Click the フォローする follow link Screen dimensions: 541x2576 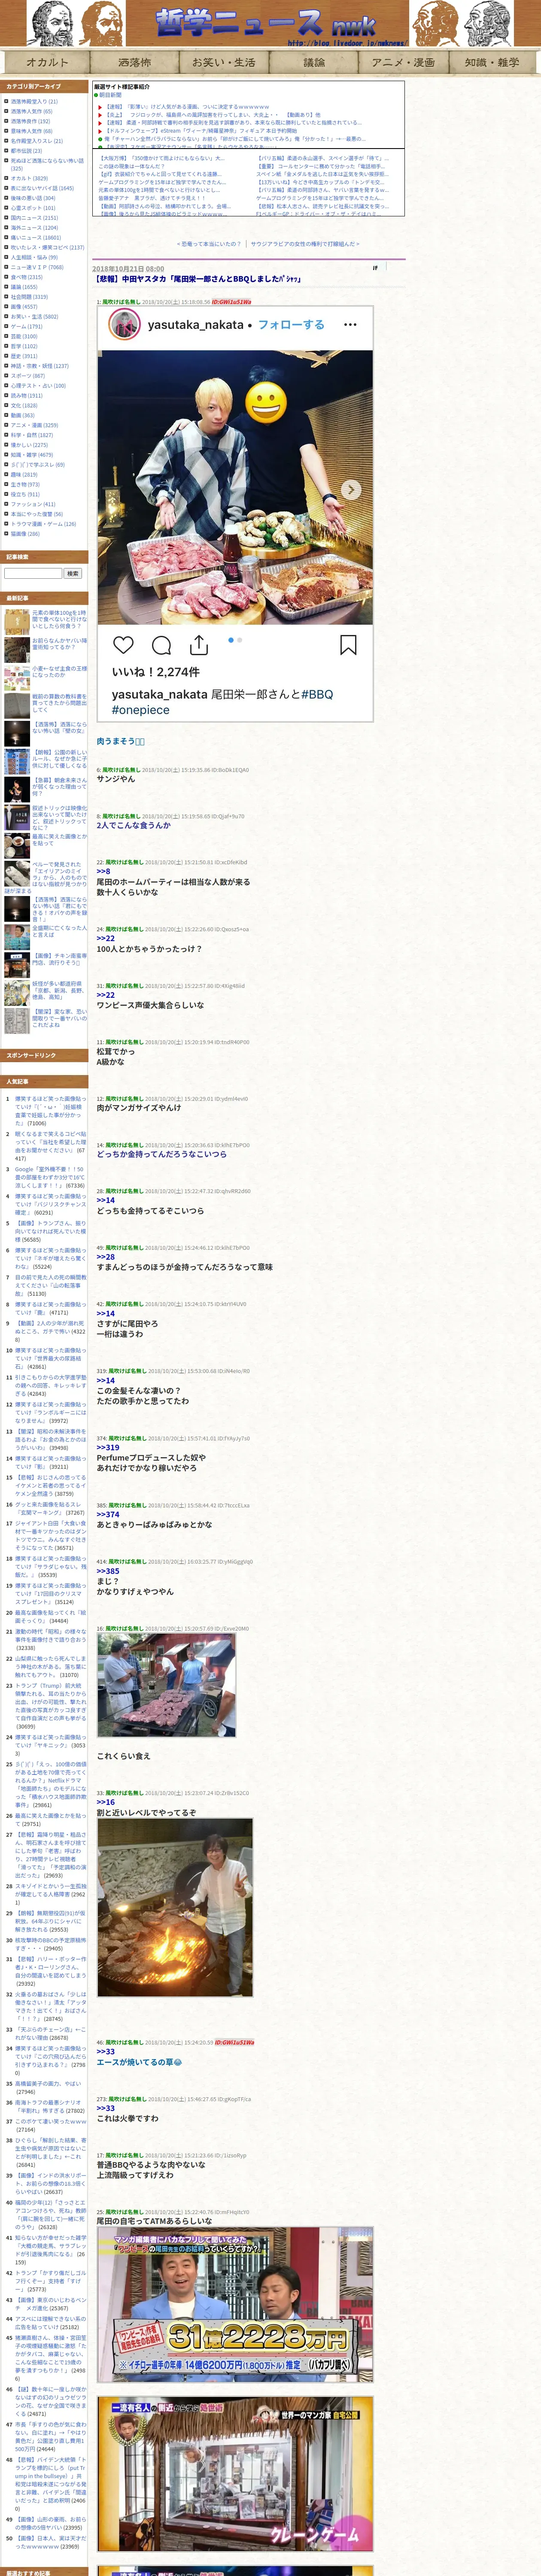coord(291,325)
